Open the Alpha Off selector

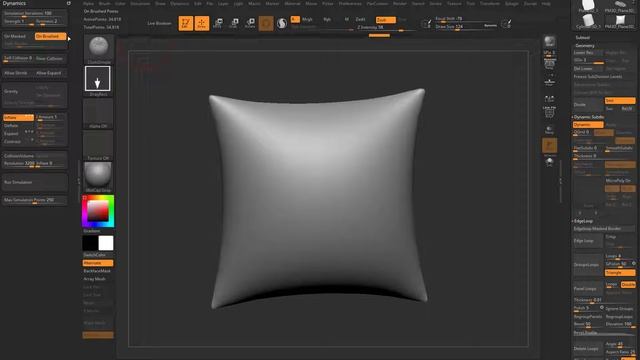coord(98,113)
